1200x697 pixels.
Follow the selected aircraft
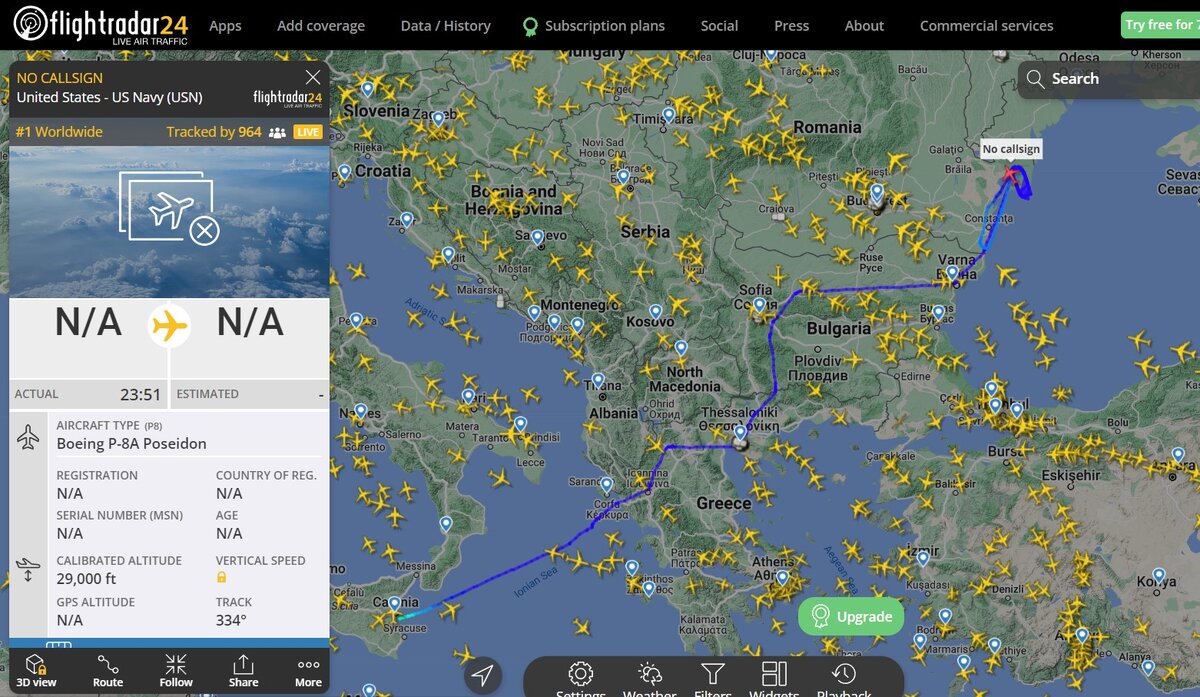coord(176,671)
